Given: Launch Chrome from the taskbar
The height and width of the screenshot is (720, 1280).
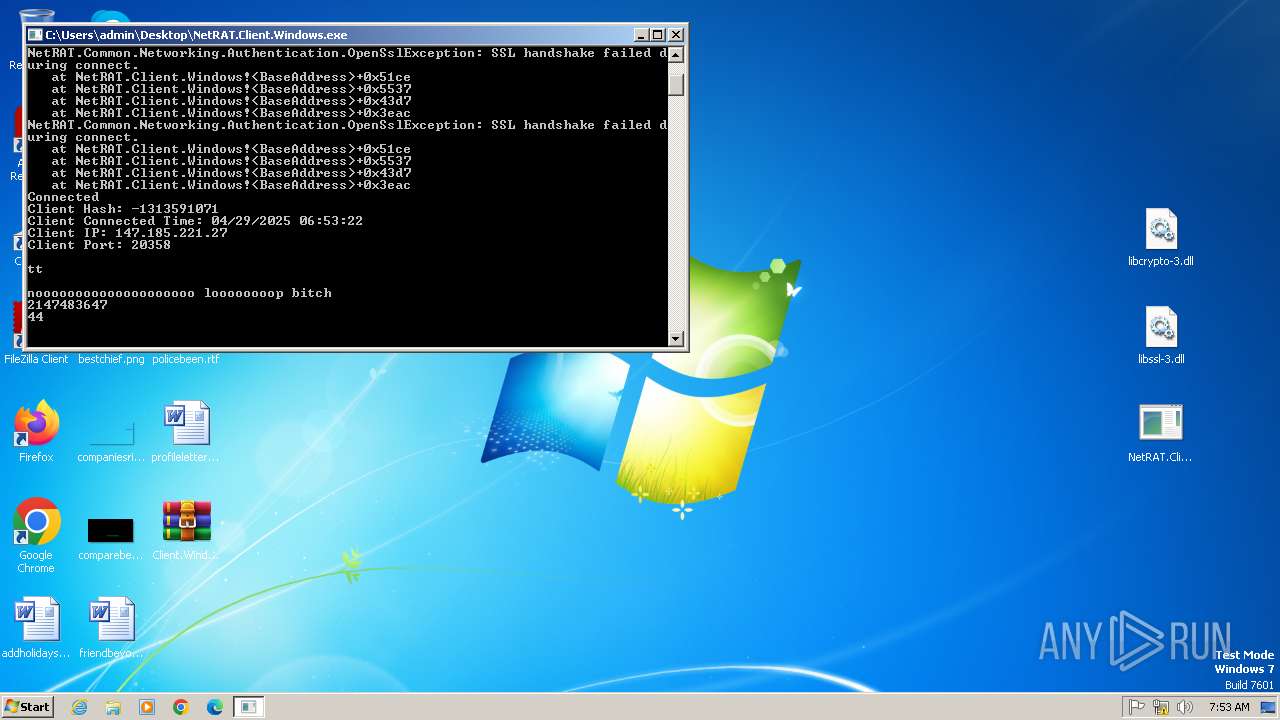Looking at the screenshot, I should (181, 707).
